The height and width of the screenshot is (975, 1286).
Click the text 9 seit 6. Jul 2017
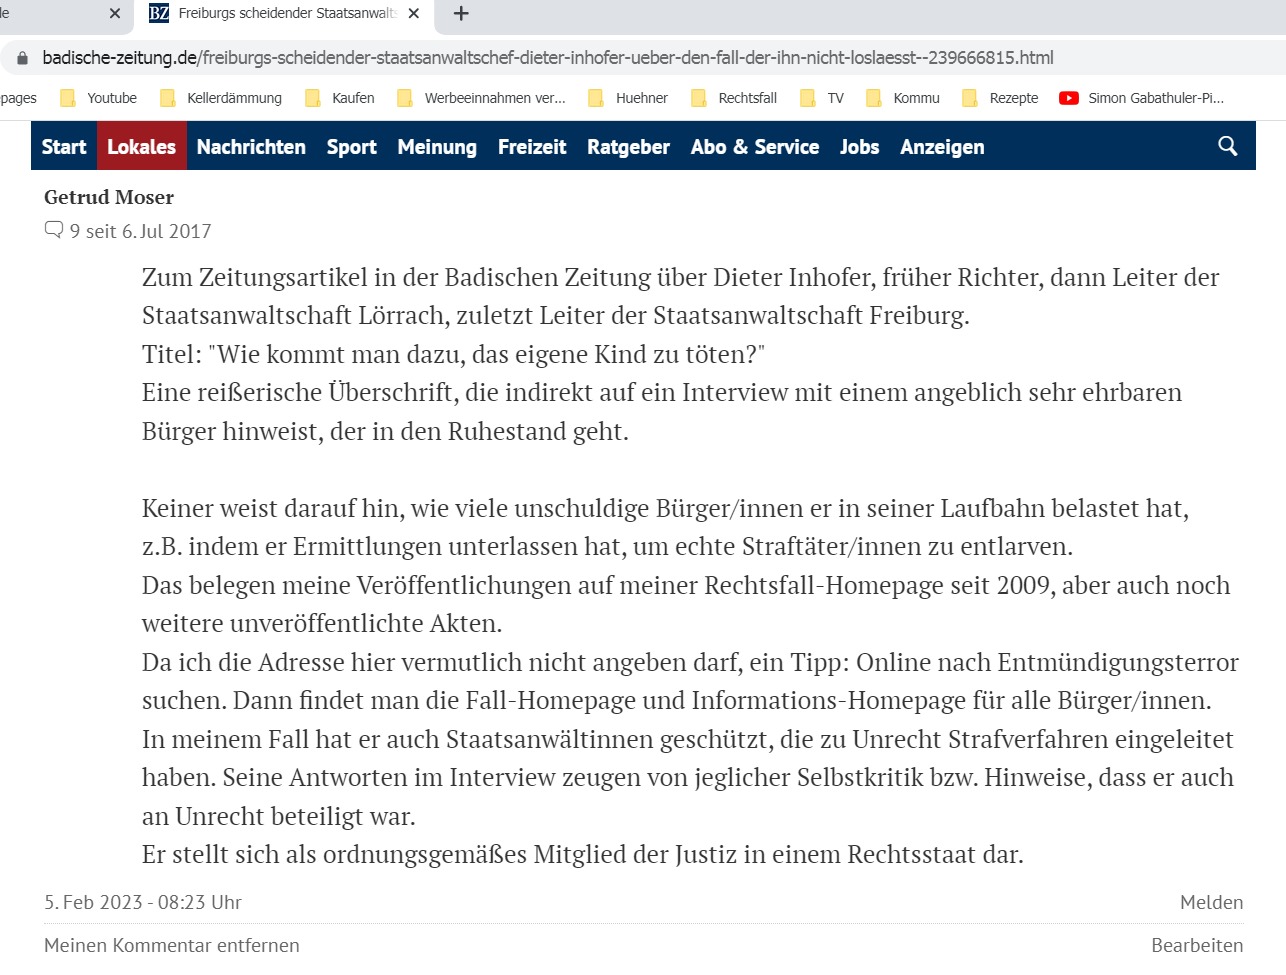click(141, 231)
